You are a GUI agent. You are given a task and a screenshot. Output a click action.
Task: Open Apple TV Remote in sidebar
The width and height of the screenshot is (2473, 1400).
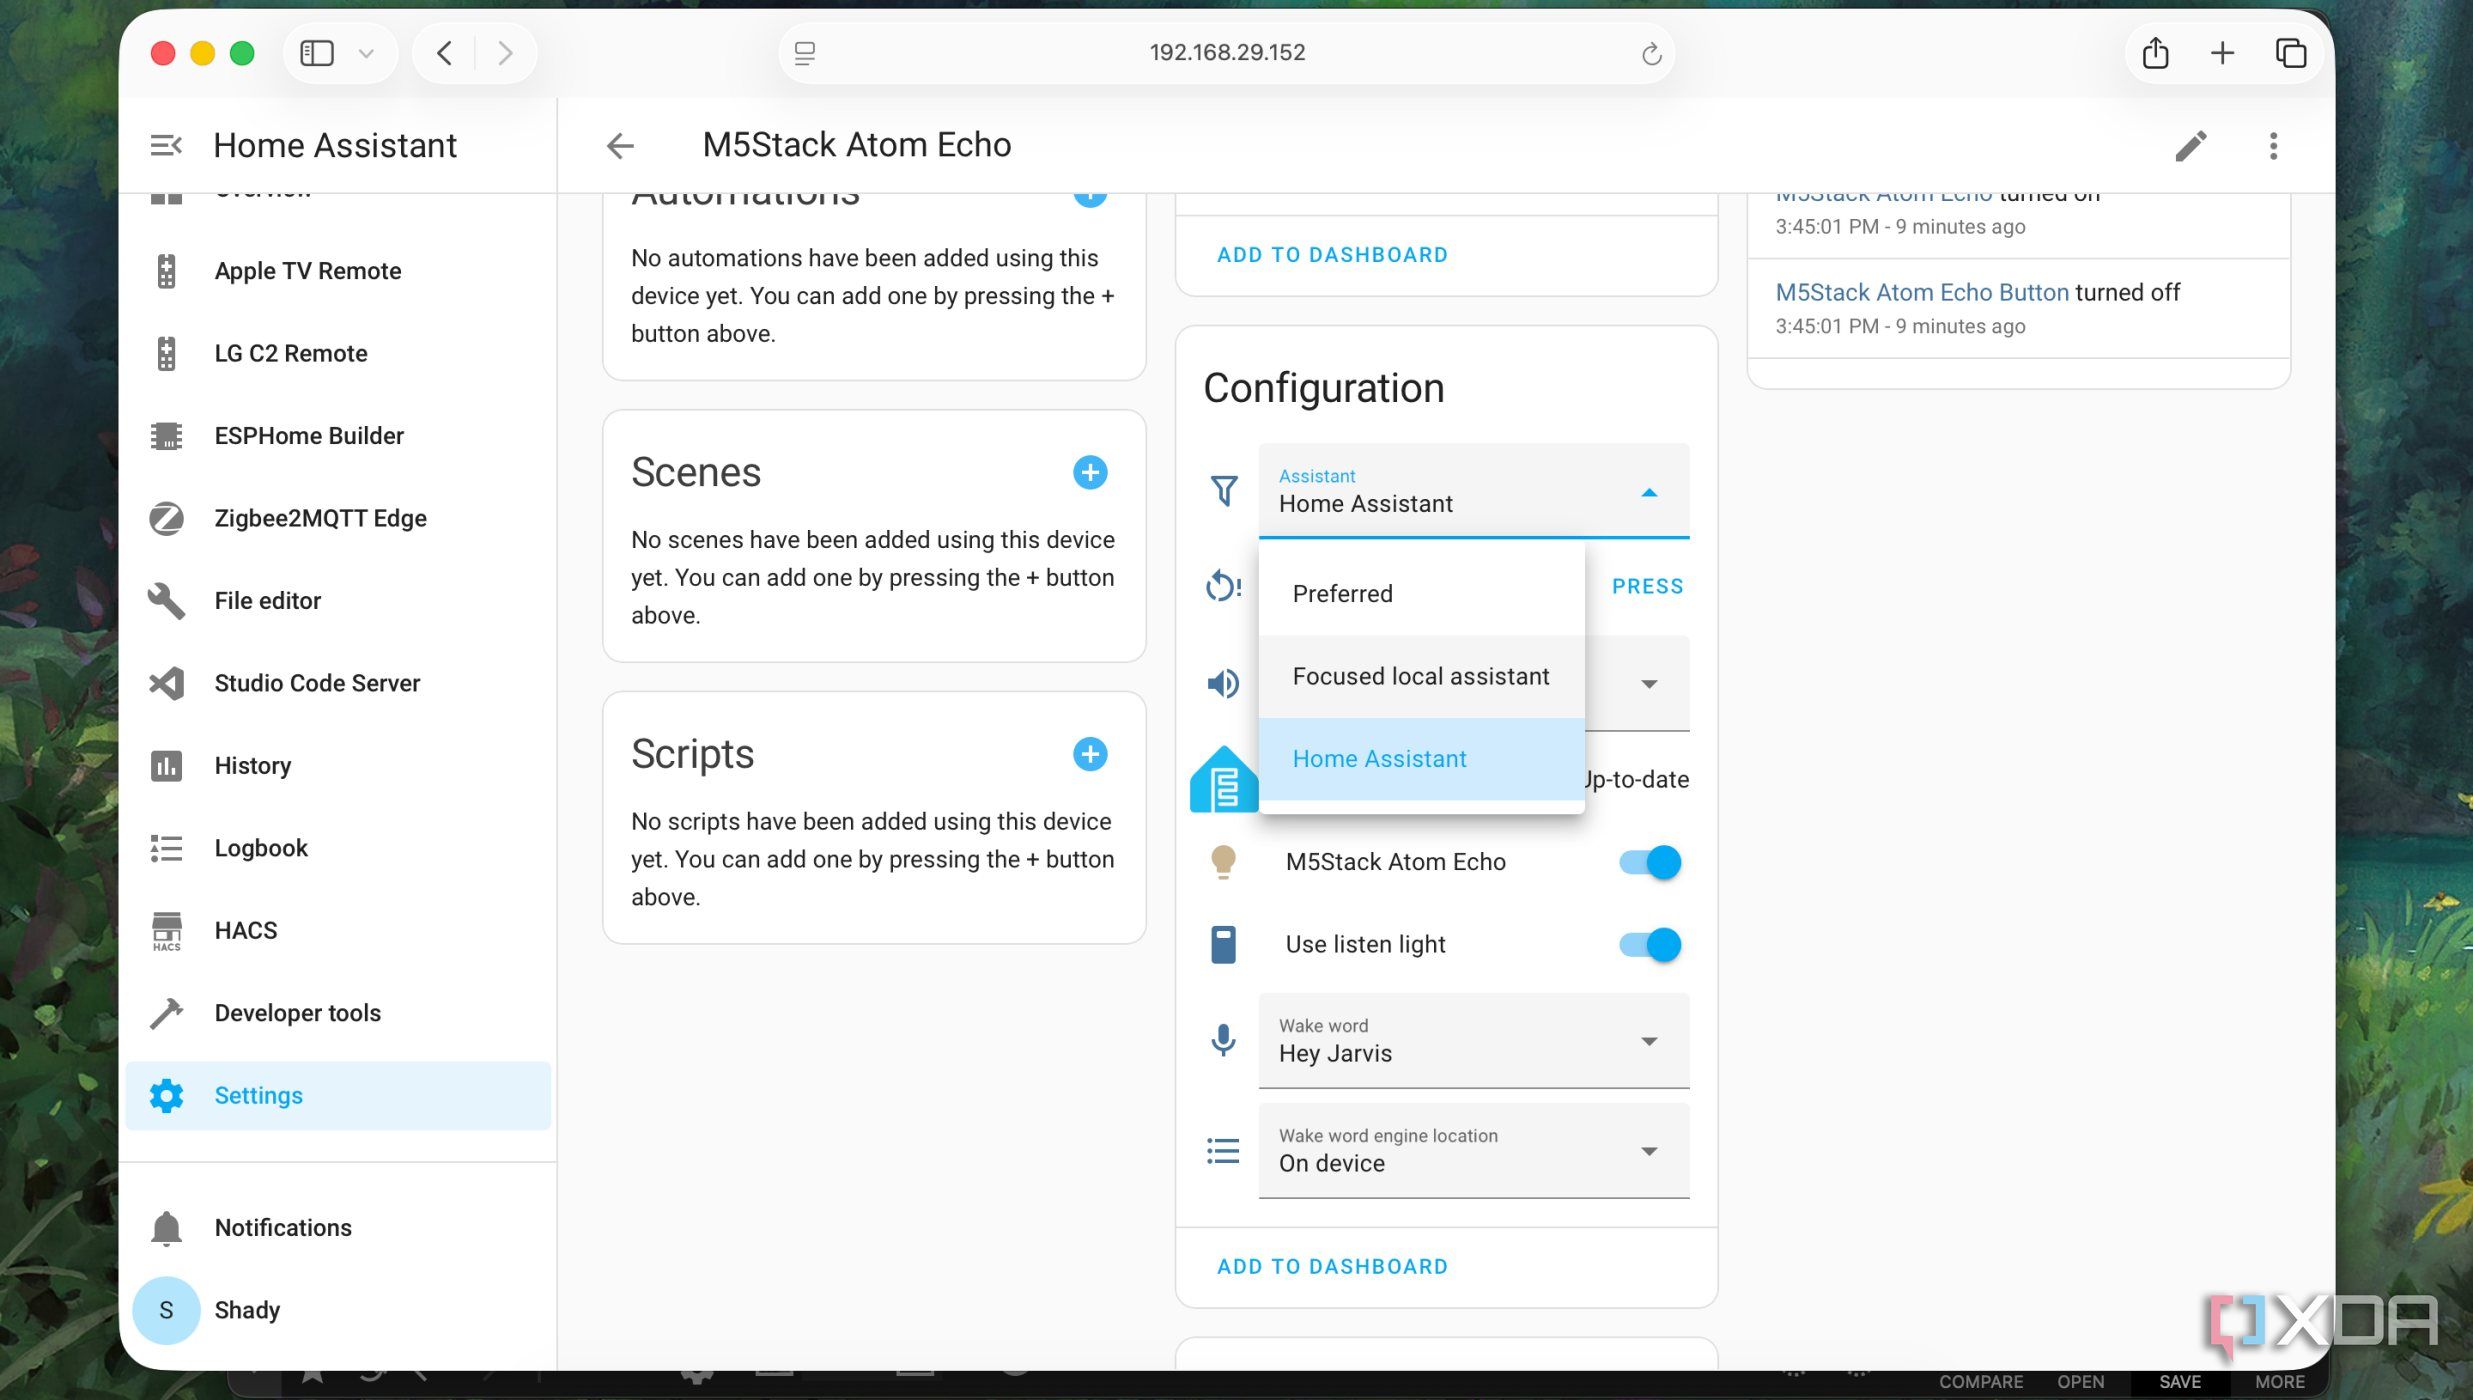338,271
